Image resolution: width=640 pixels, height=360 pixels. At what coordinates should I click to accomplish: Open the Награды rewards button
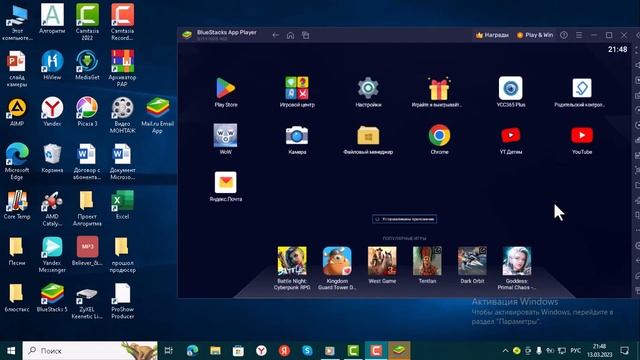[x=492, y=35]
